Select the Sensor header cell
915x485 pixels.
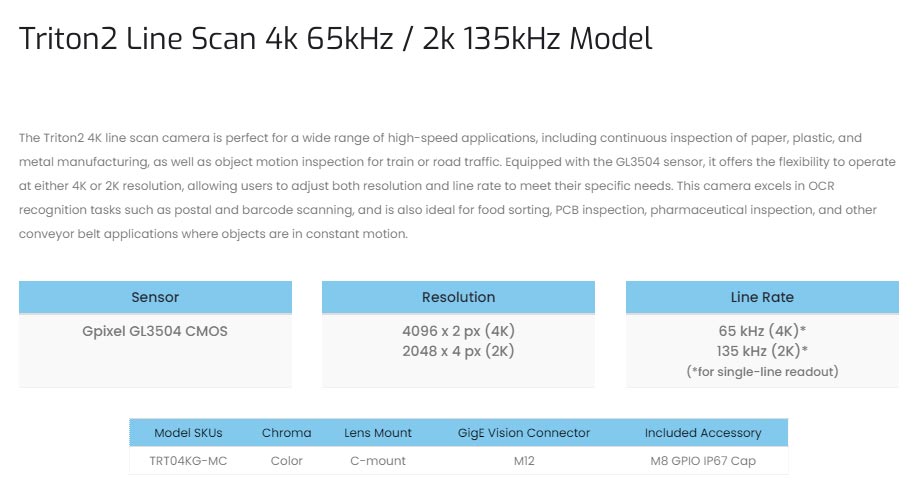[x=155, y=297]
